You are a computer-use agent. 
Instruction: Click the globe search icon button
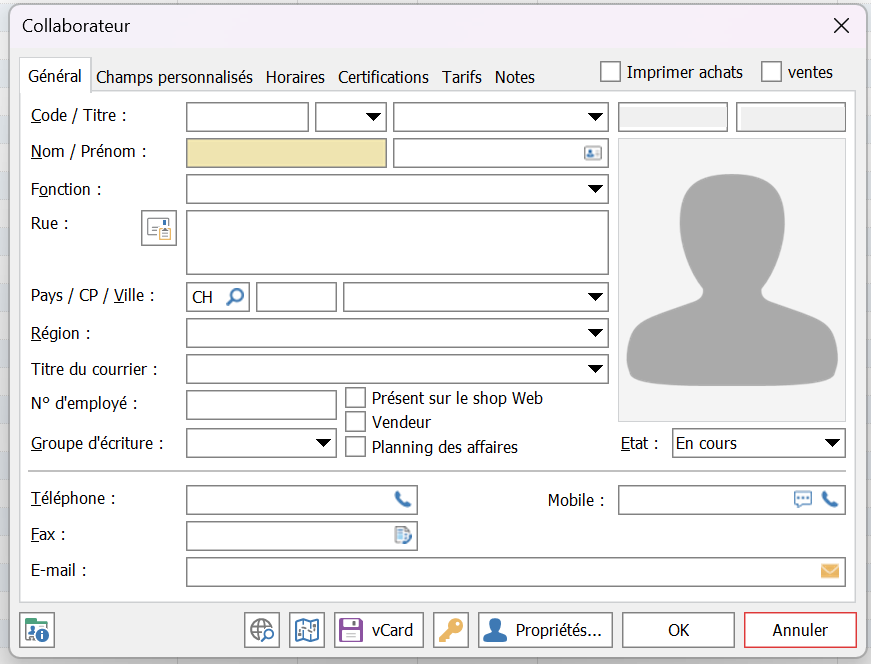[x=262, y=630]
